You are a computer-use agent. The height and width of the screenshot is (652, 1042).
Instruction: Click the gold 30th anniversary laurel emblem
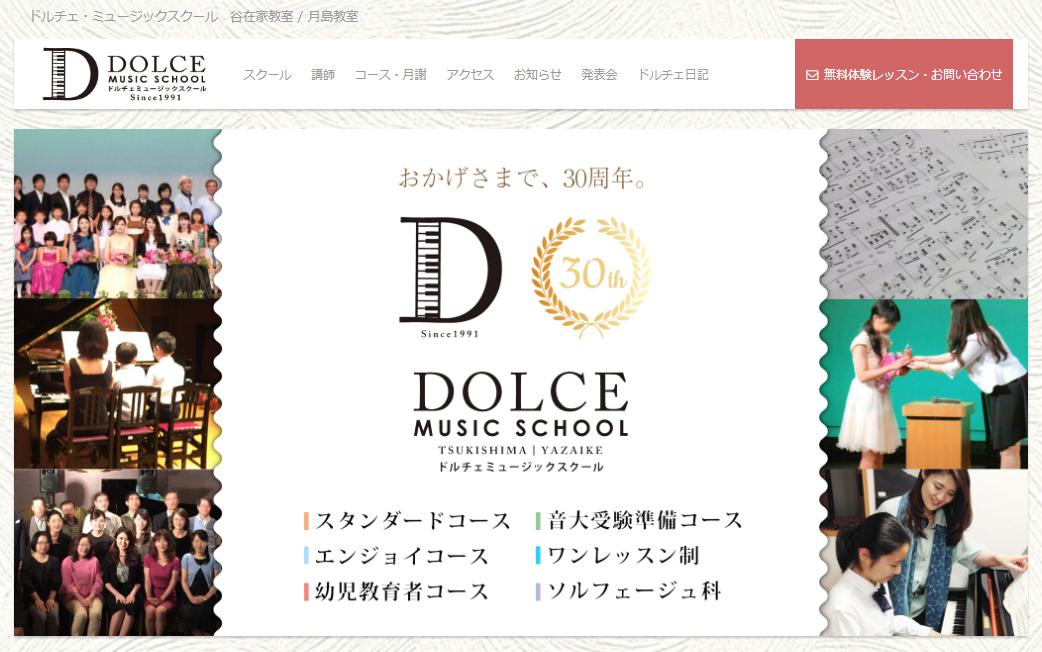tap(591, 276)
